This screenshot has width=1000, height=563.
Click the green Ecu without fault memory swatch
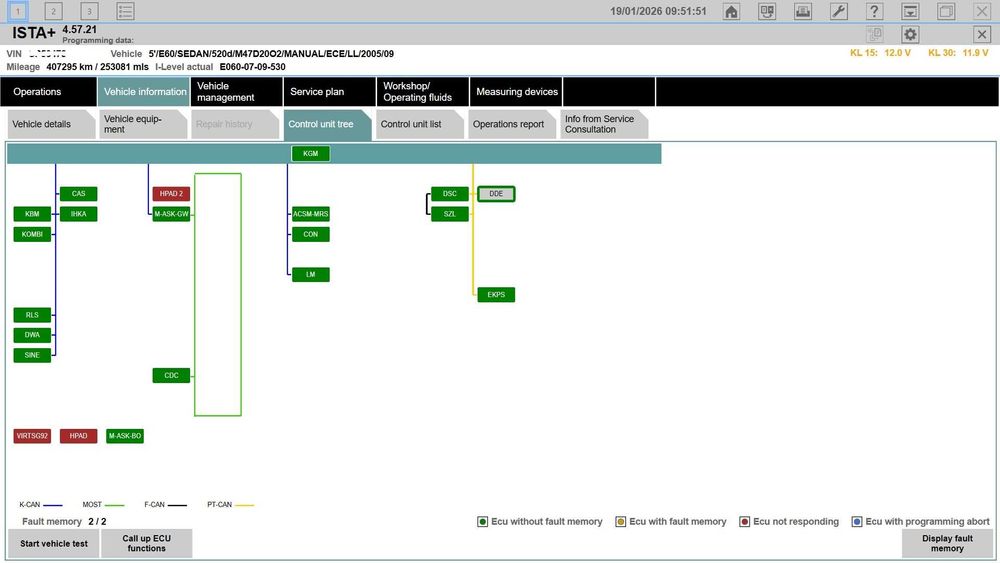(x=482, y=522)
